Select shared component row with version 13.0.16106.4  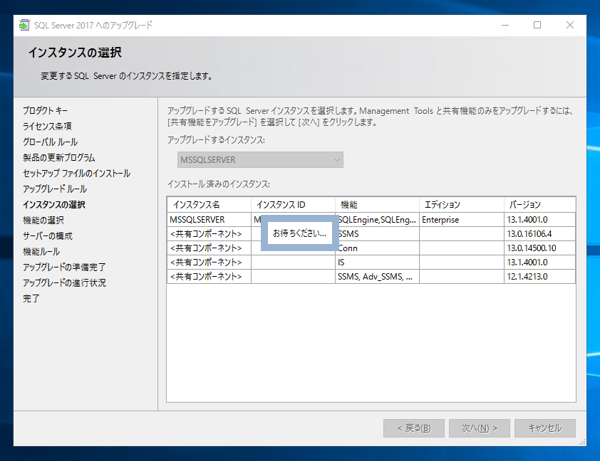click(x=371, y=234)
